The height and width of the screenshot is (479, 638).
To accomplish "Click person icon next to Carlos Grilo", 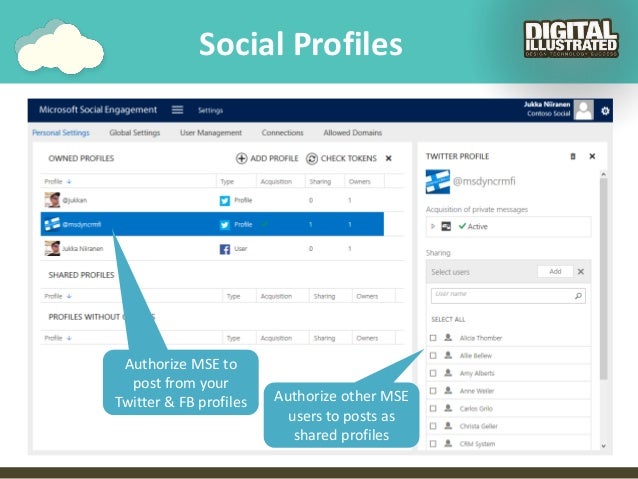I will [x=448, y=408].
